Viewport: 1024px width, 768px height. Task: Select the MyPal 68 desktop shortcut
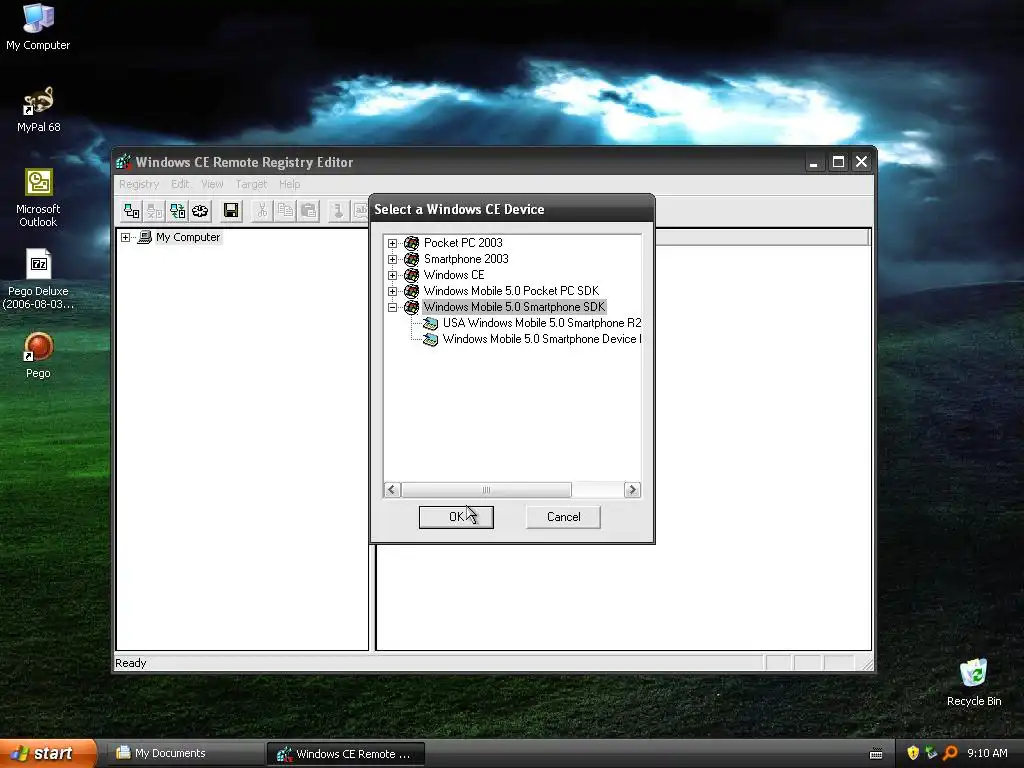click(38, 101)
